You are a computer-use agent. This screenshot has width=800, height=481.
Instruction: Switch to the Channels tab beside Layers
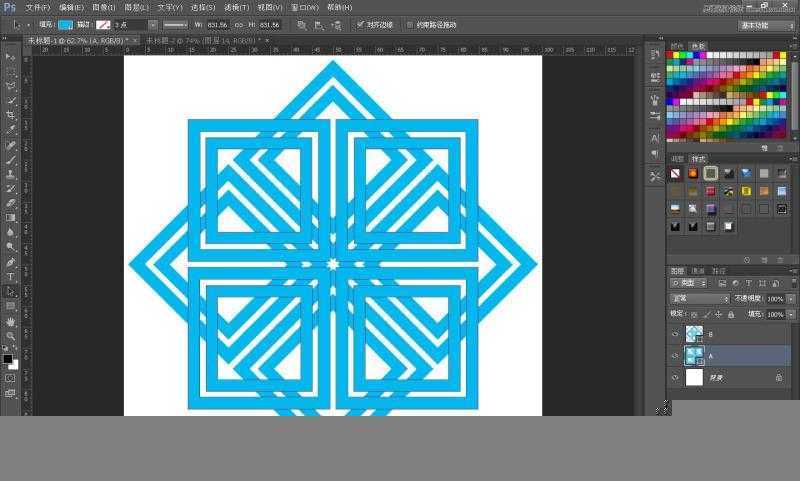coord(697,271)
